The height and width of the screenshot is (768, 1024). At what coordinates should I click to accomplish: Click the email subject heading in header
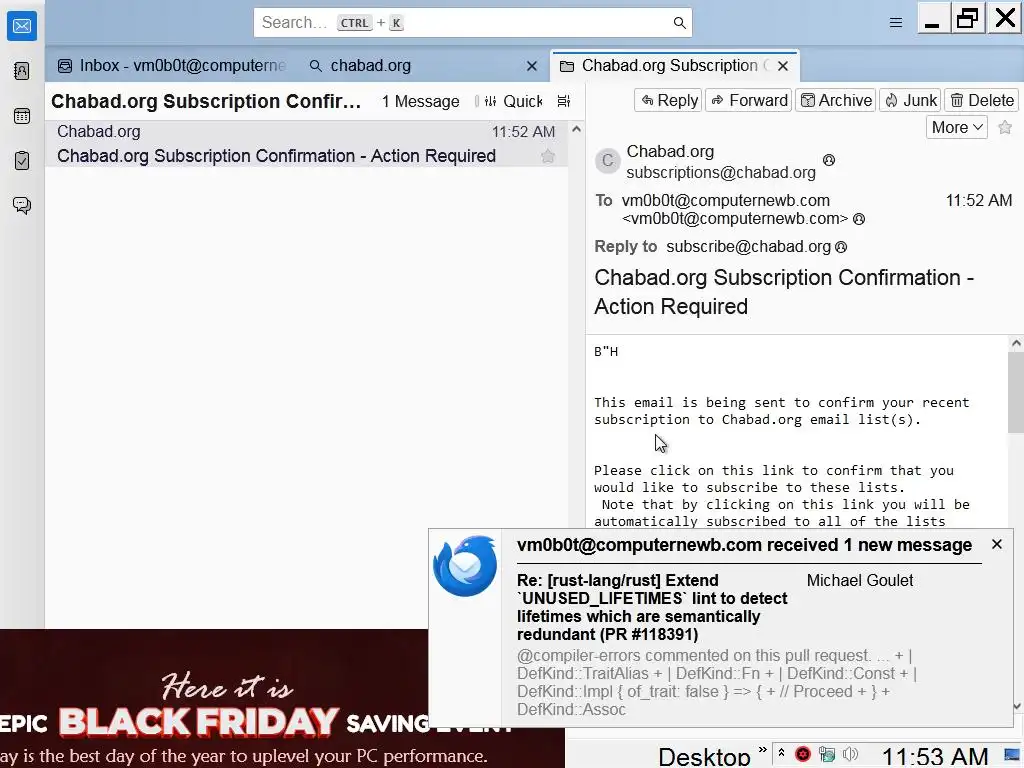(x=784, y=292)
